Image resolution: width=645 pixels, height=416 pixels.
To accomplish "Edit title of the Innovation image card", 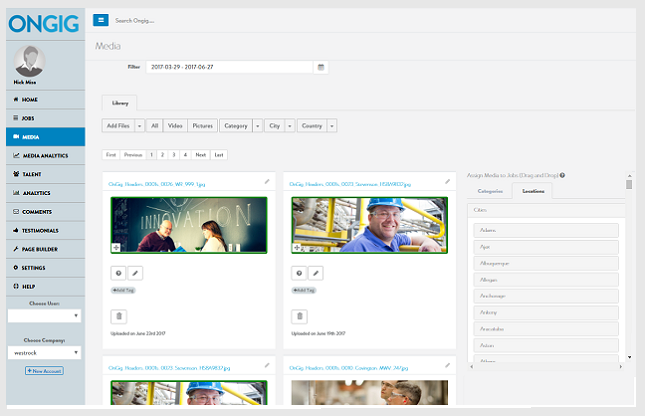I will (x=267, y=181).
